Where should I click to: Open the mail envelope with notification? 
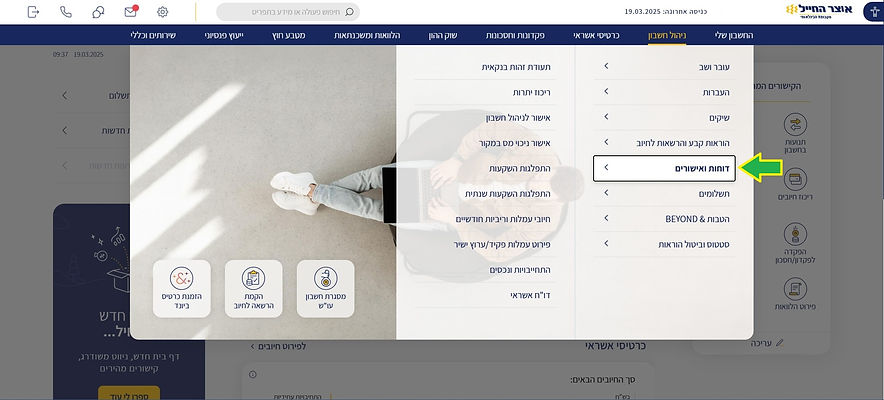point(131,11)
